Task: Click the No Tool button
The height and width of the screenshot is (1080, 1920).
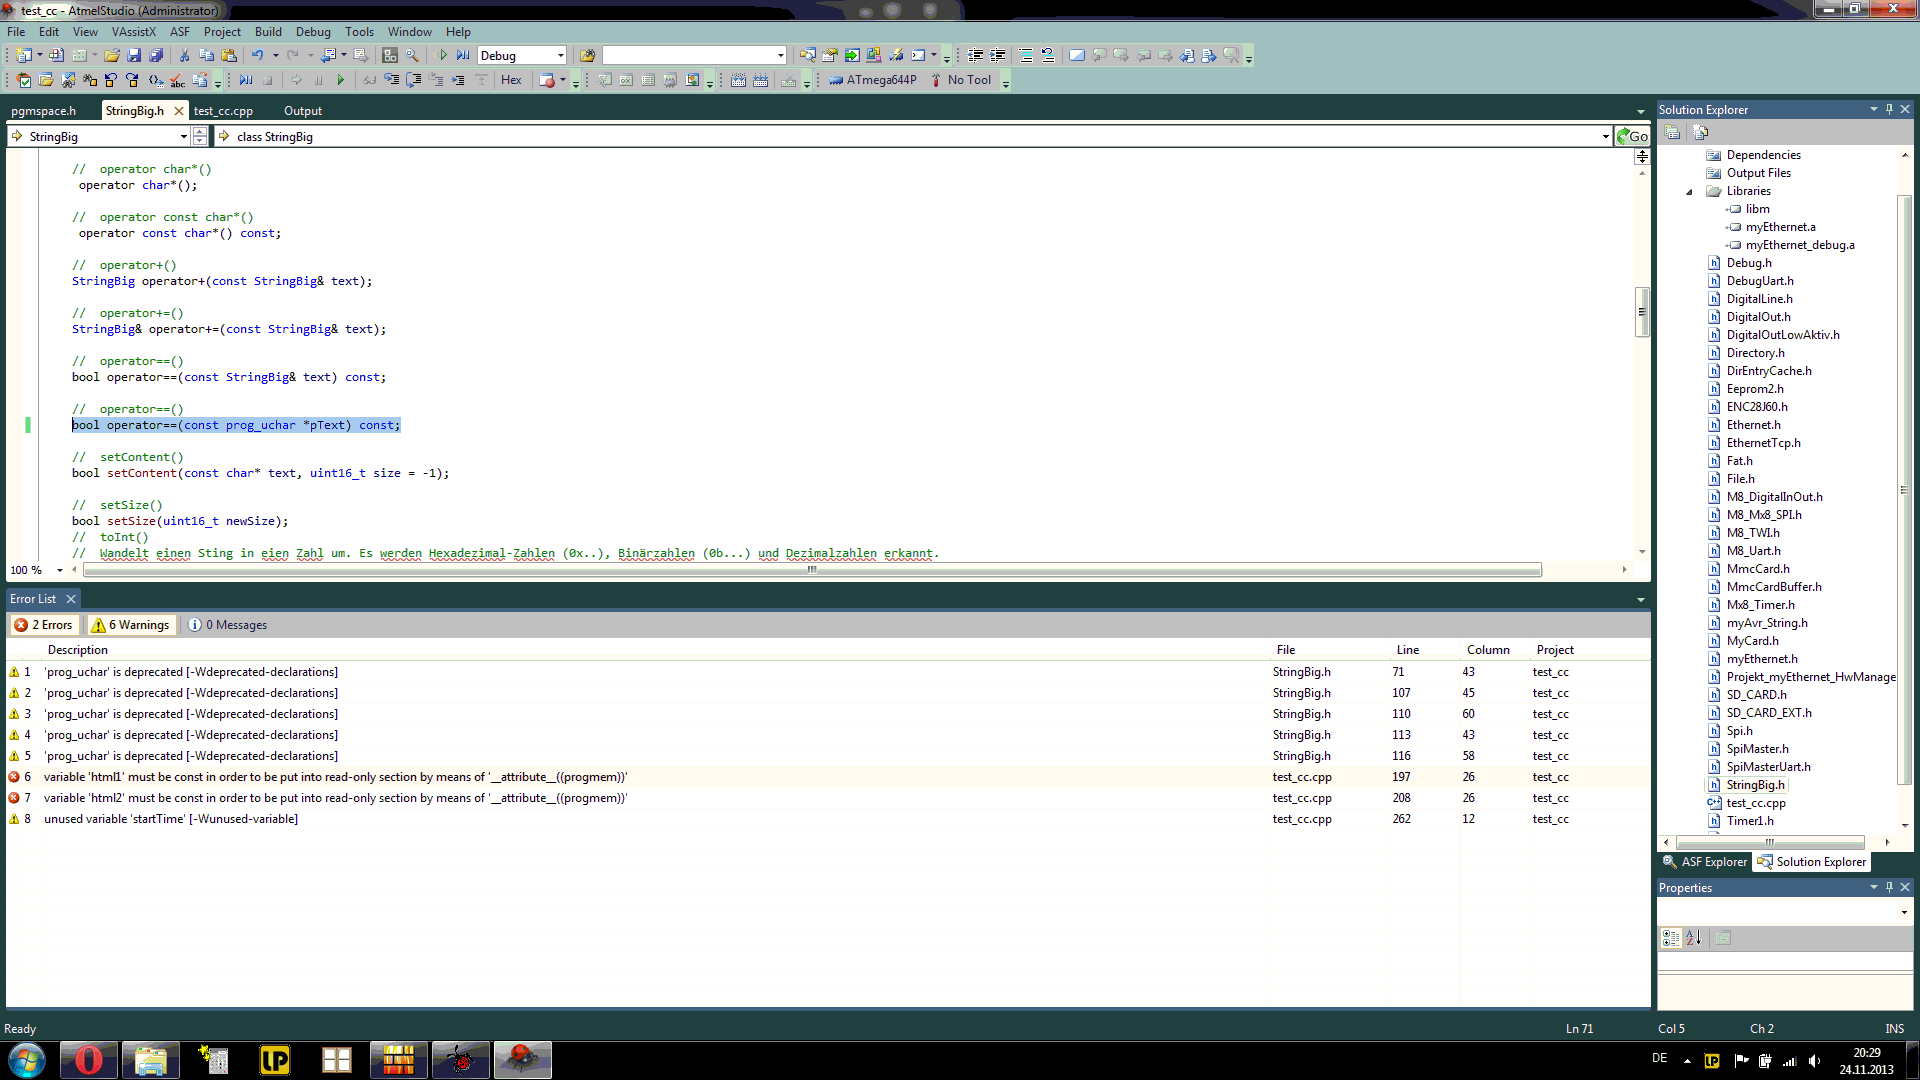Action: click(960, 80)
